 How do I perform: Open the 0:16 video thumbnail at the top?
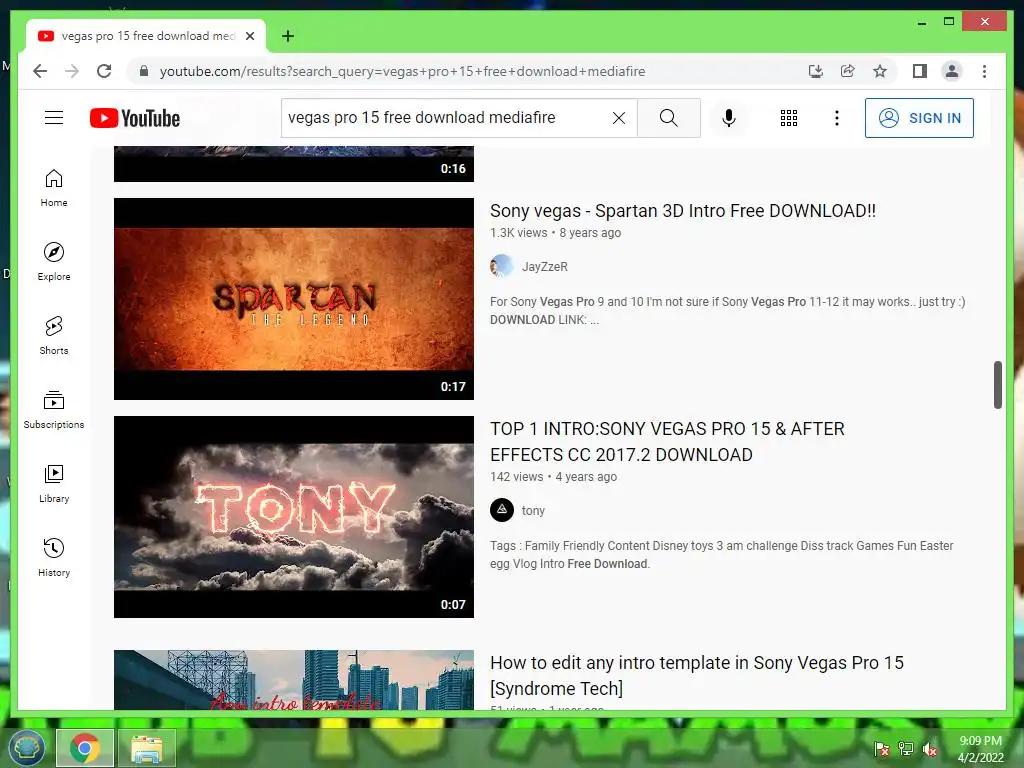point(294,164)
